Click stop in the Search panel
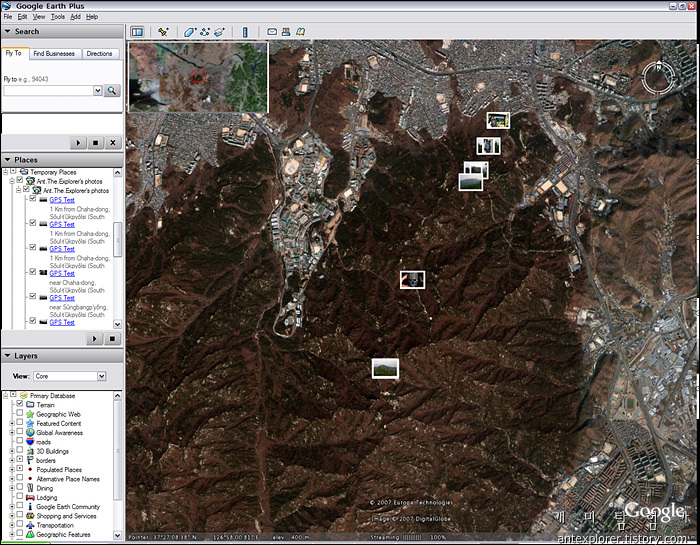 pos(95,143)
